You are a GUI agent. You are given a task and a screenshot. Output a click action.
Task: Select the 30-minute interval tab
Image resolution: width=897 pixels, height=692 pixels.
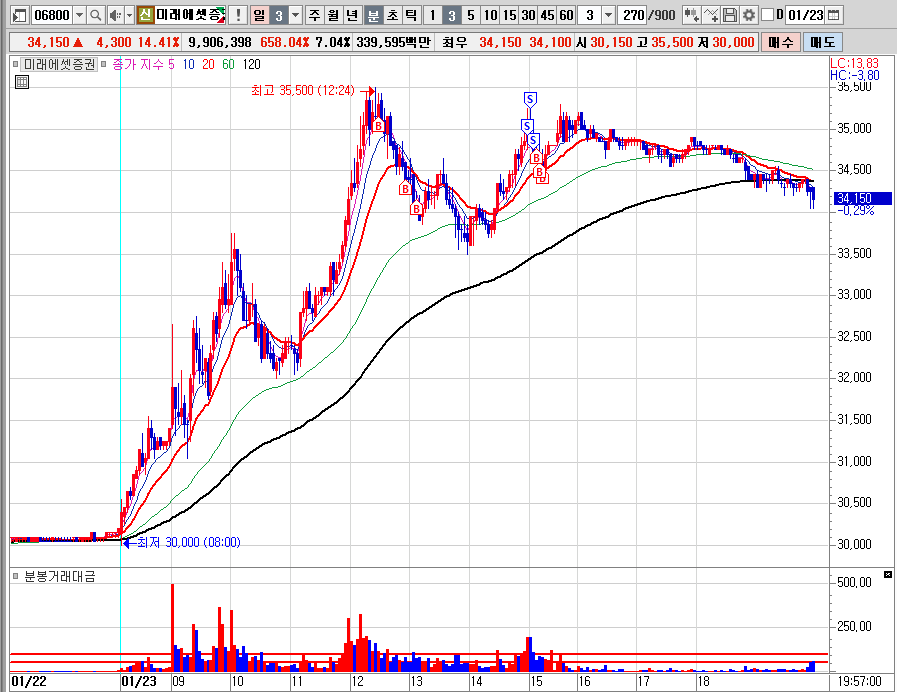click(528, 15)
